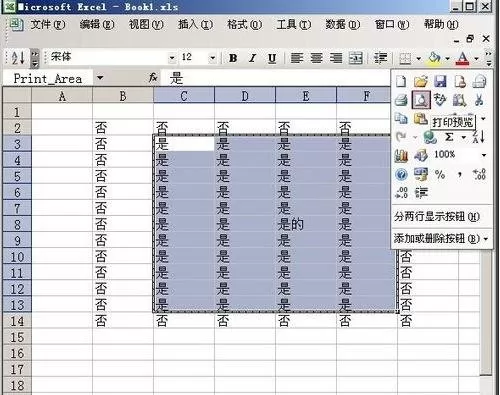
Task: Toggle Center alignment
Action: coord(316,58)
